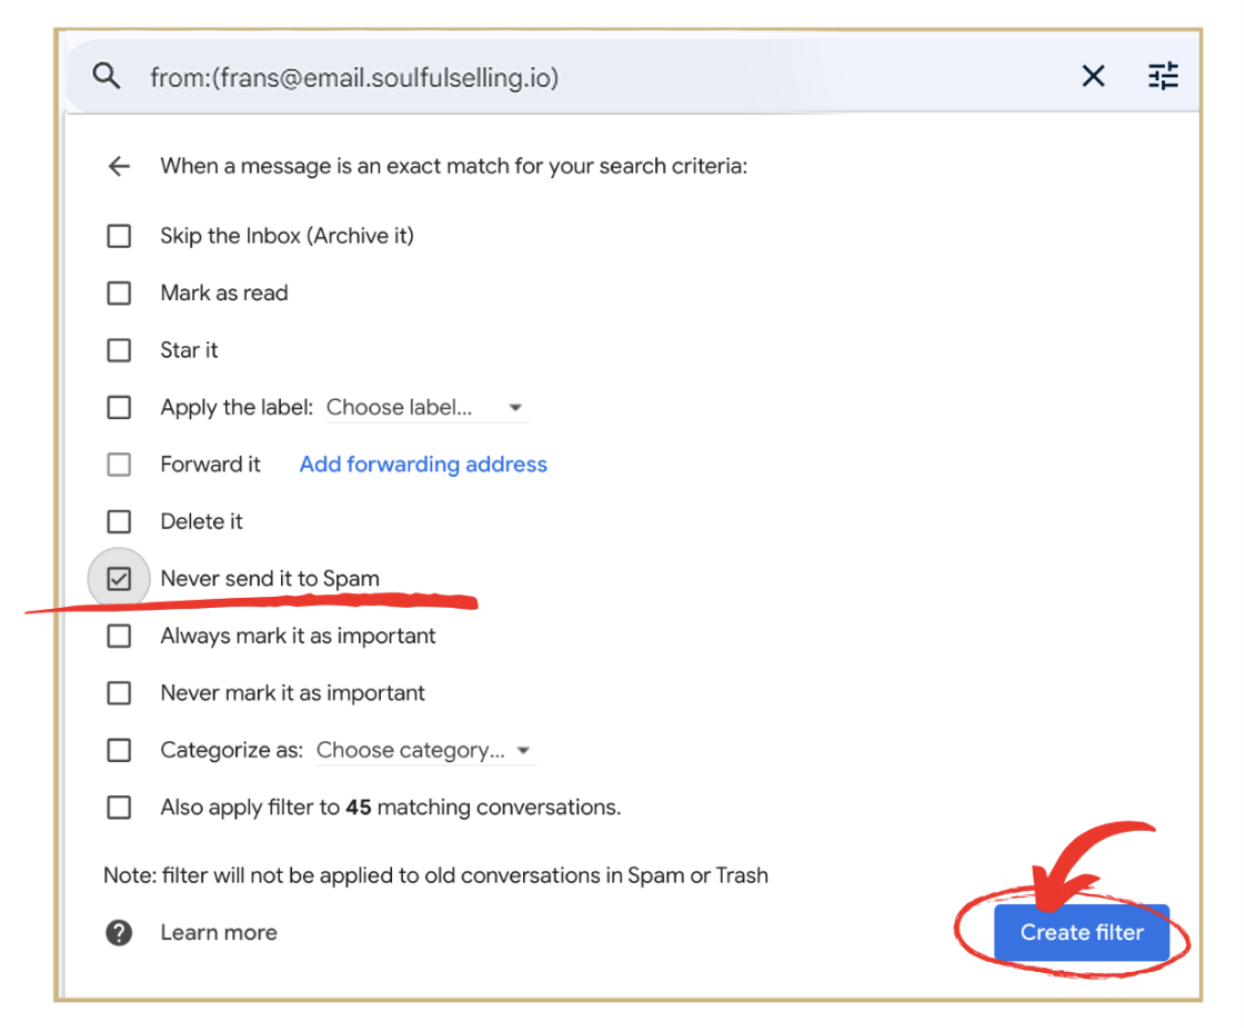Enable Apply the label checkbox

(119, 407)
